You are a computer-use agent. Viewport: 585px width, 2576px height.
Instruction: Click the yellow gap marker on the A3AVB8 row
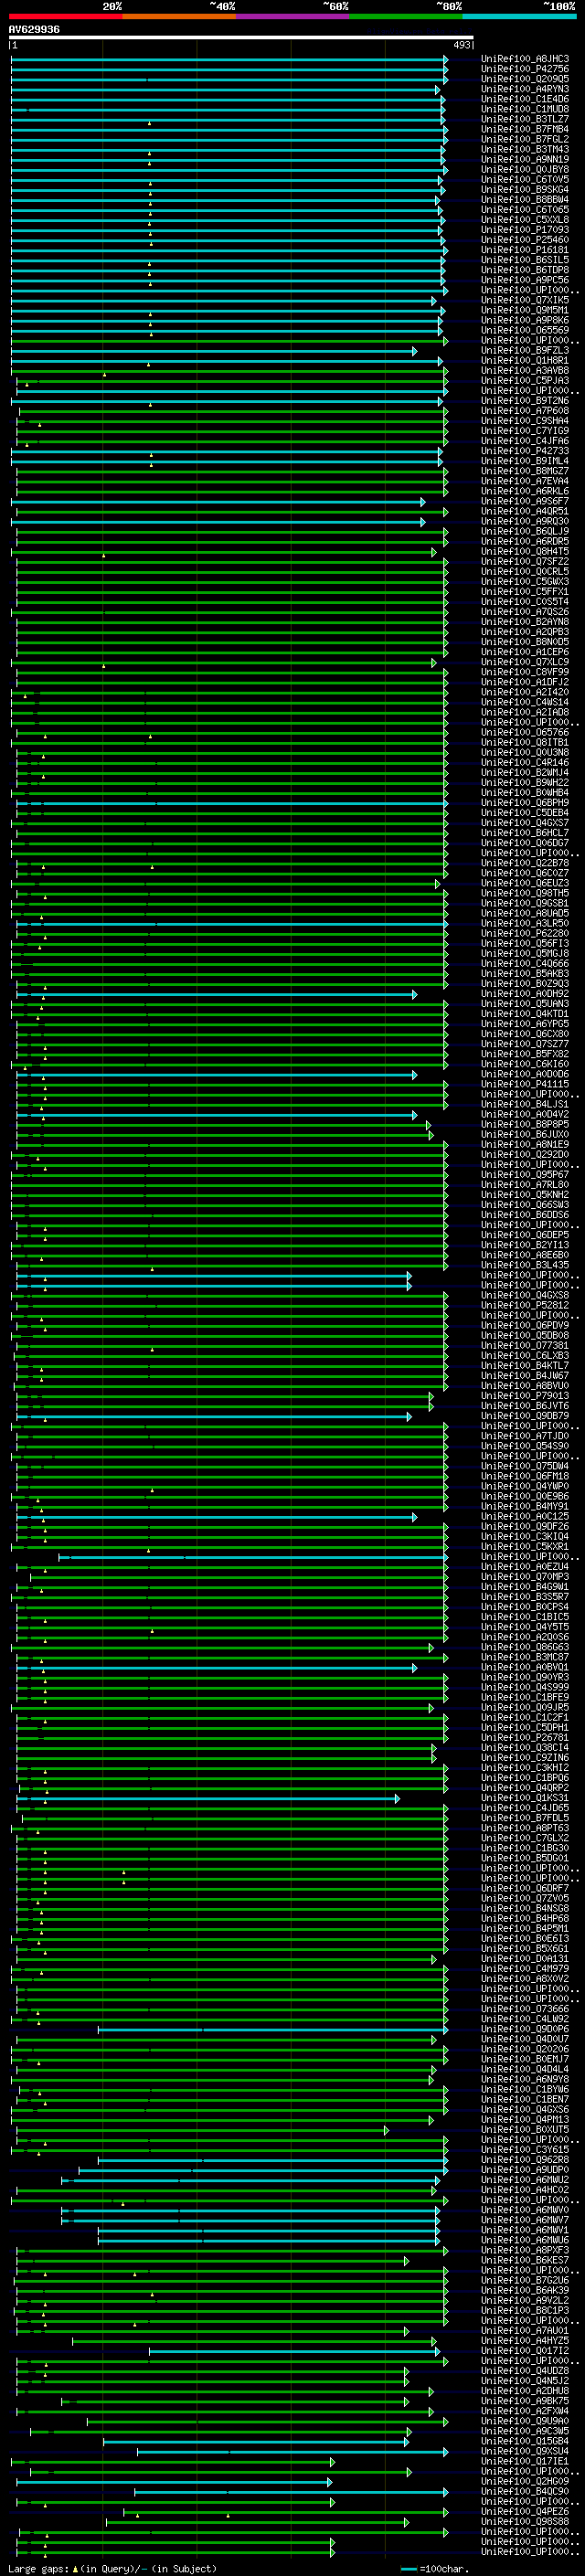pos(104,374)
